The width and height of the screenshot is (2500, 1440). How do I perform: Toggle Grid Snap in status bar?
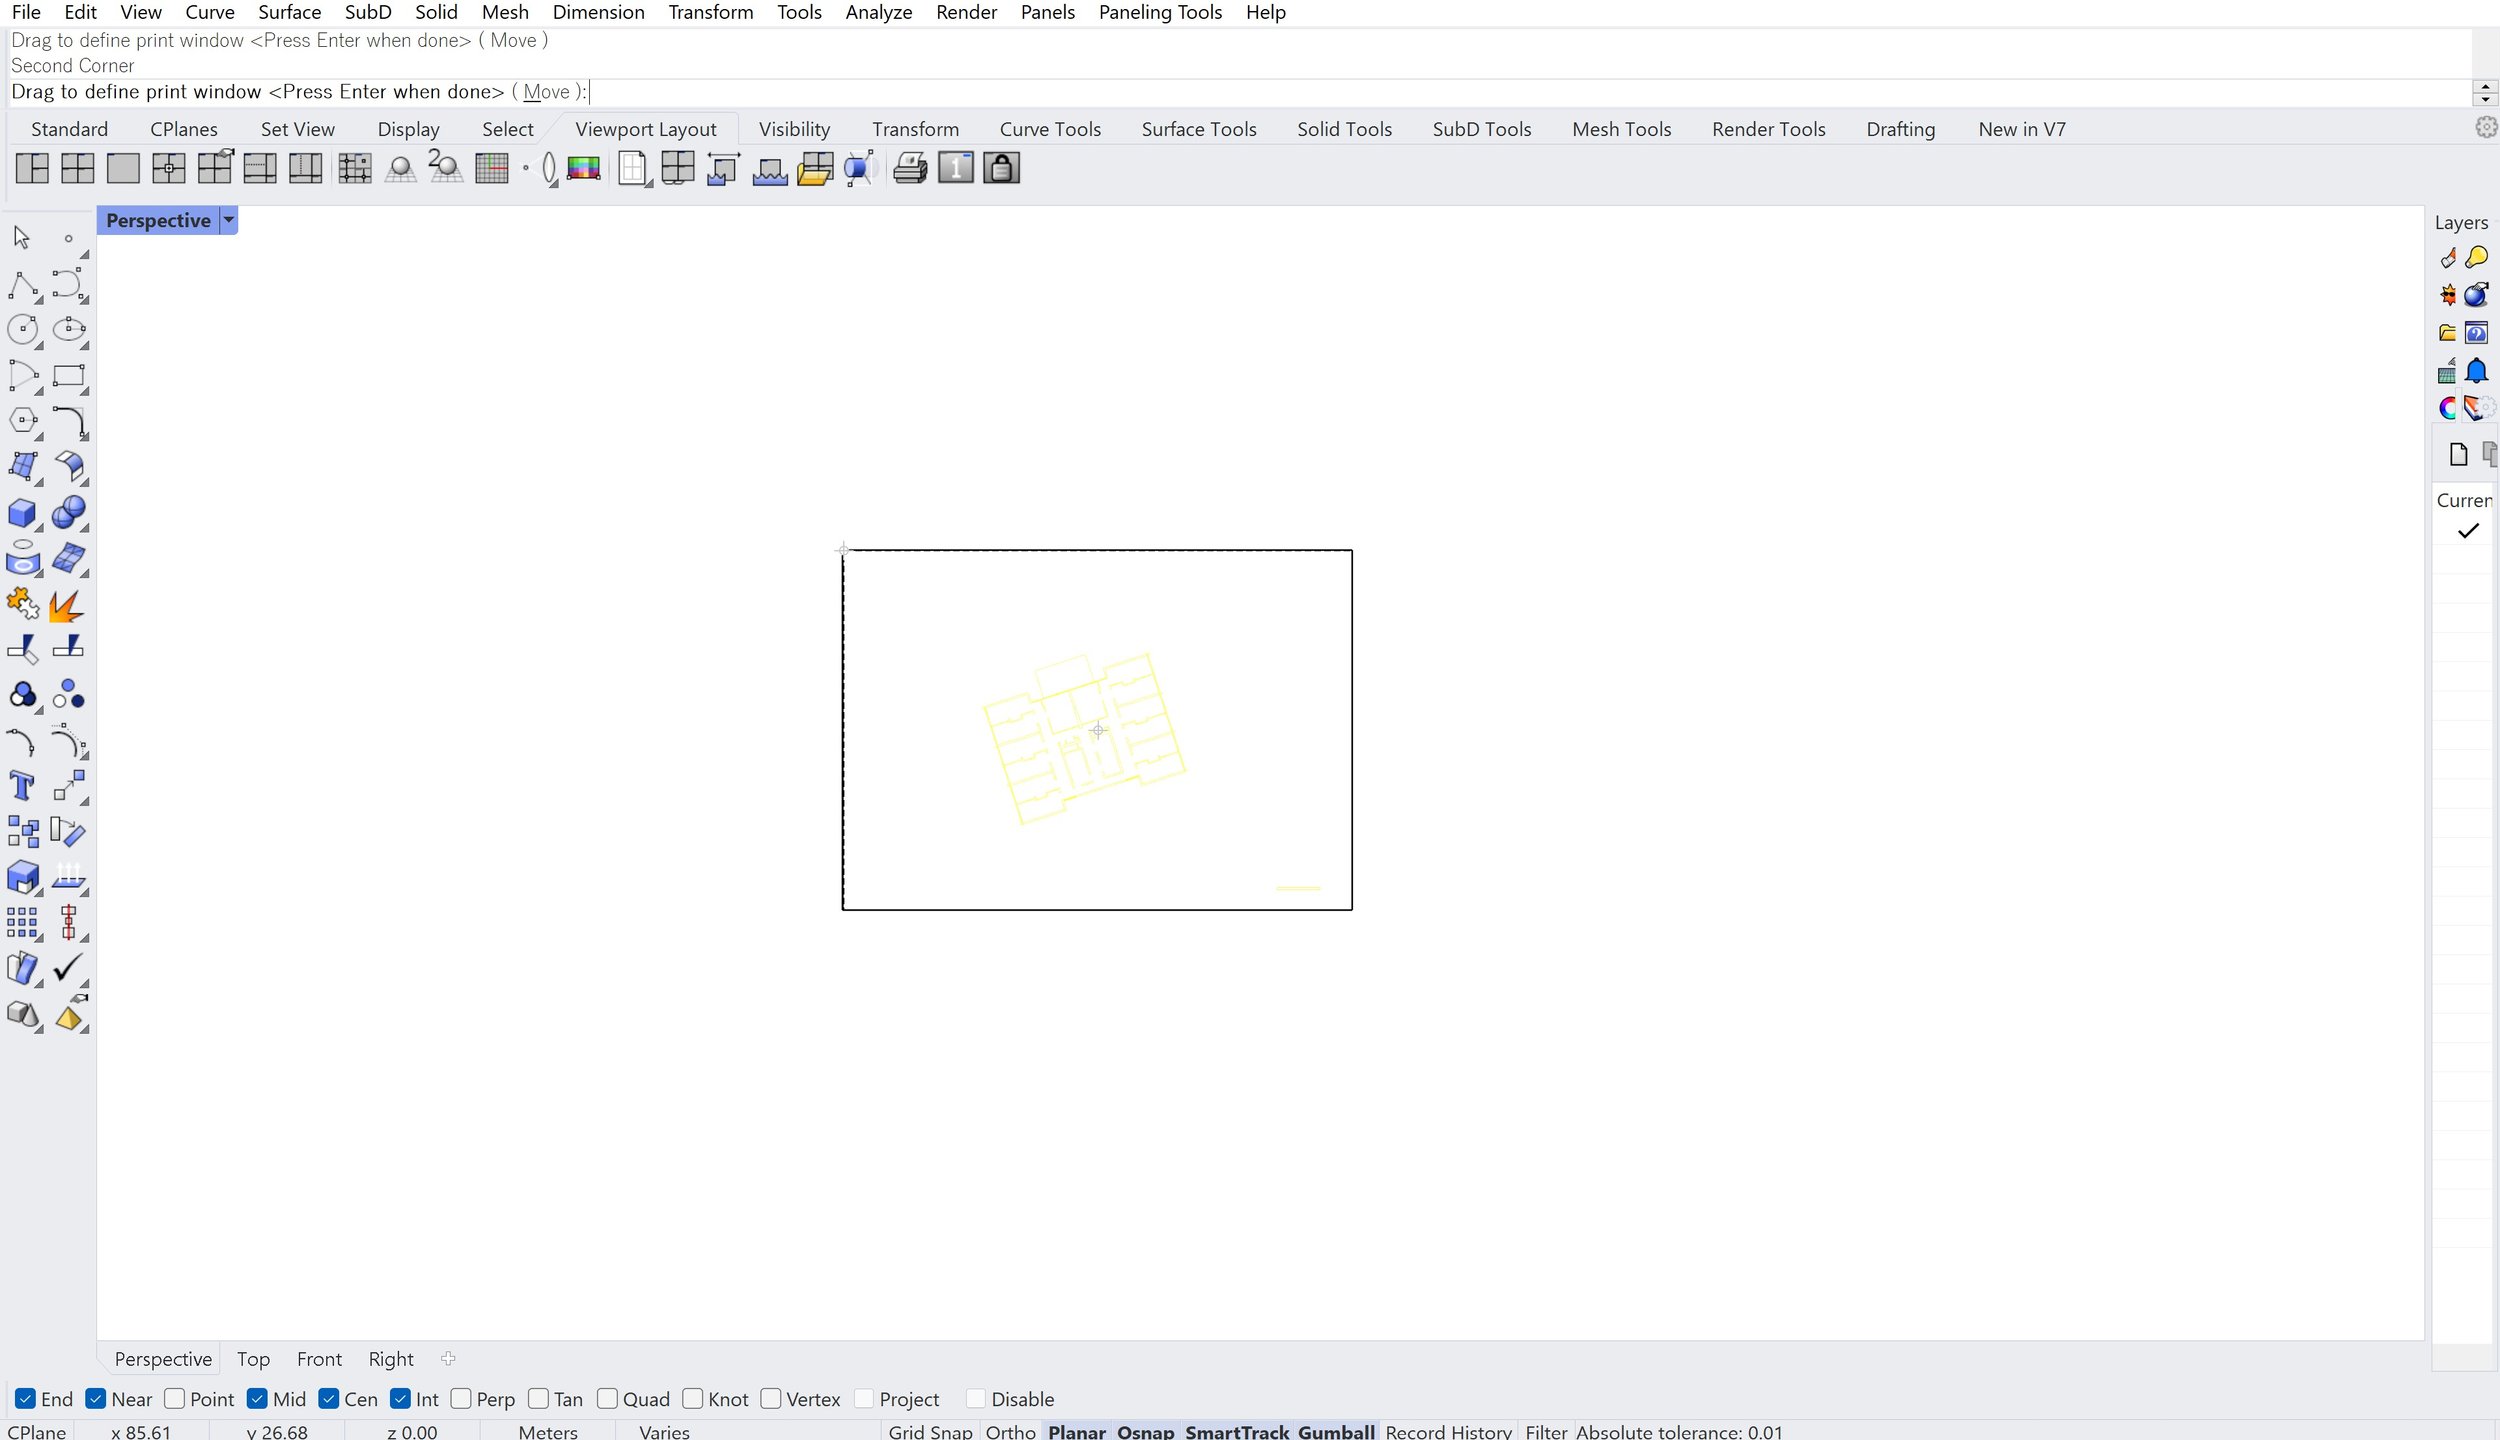pos(930,1431)
